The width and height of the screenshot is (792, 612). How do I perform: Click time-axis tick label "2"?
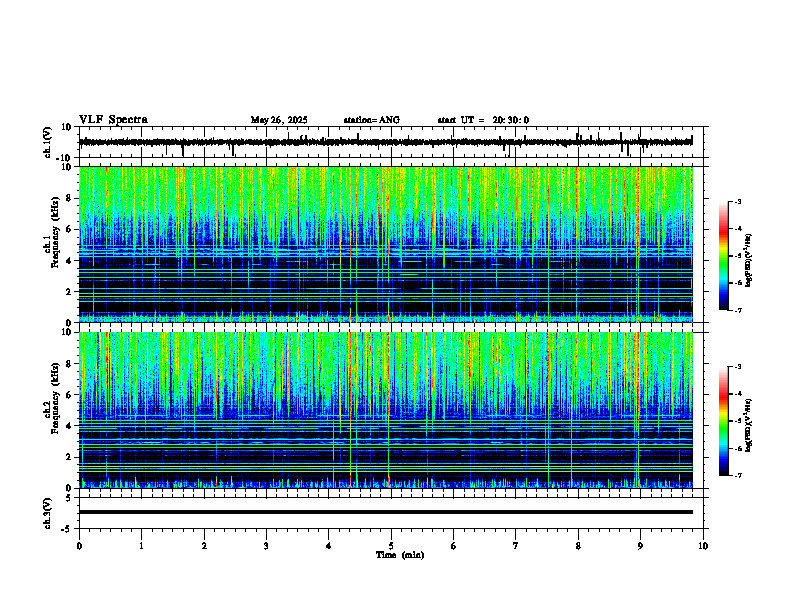[204, 546]
